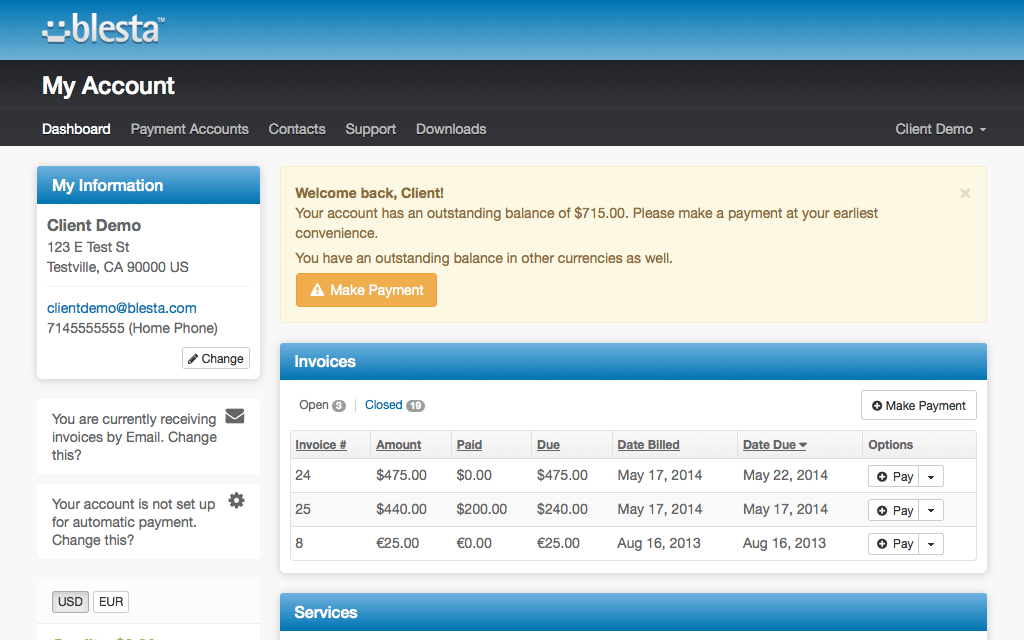The height and width of the screenshot is (640, 1024).
Task: Pay invoice 25
Action: click(x=893, y=510)
